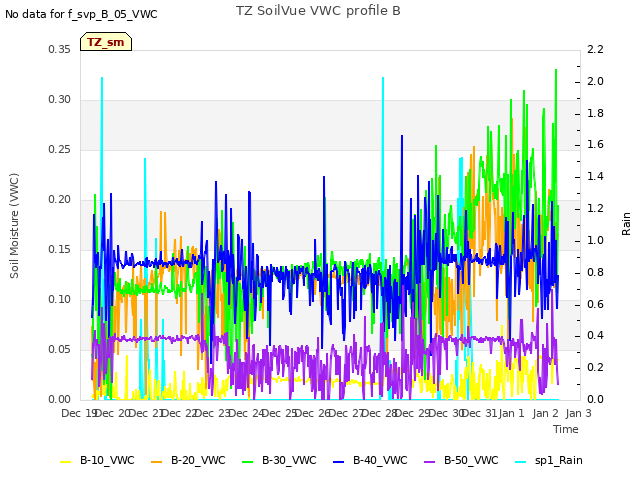This screenshot has width=640, height=480.
Task: Click the 0.6 tick on the Rain axis
Action: [595, 304]
